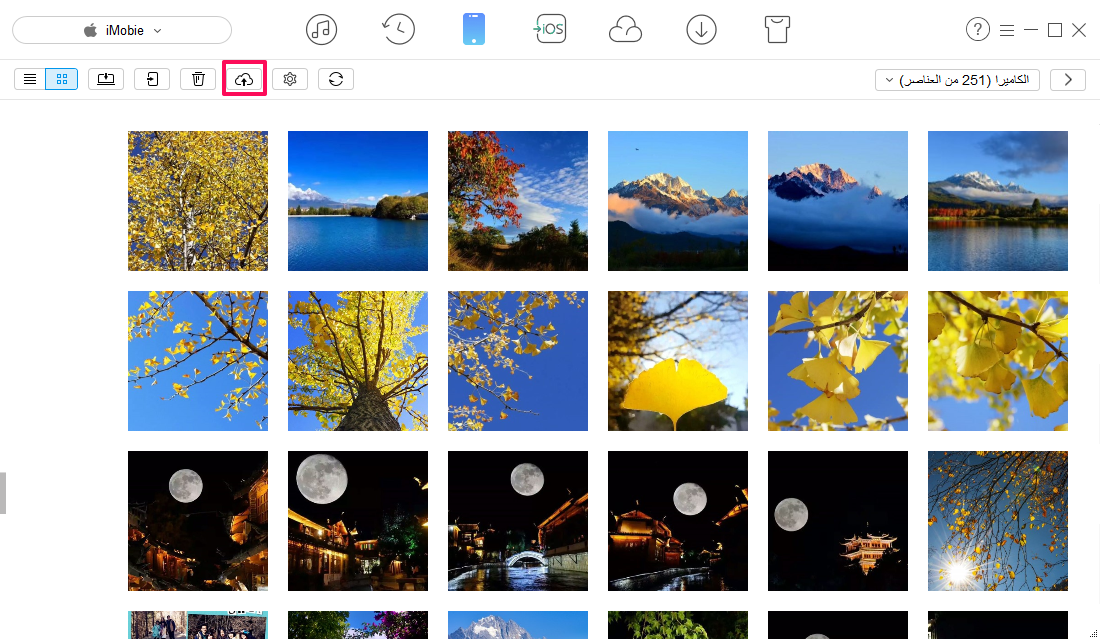The image size is (1100, 640).
Task: Open the iCloud manager cloud icon
Action: [x=625, y=30]
